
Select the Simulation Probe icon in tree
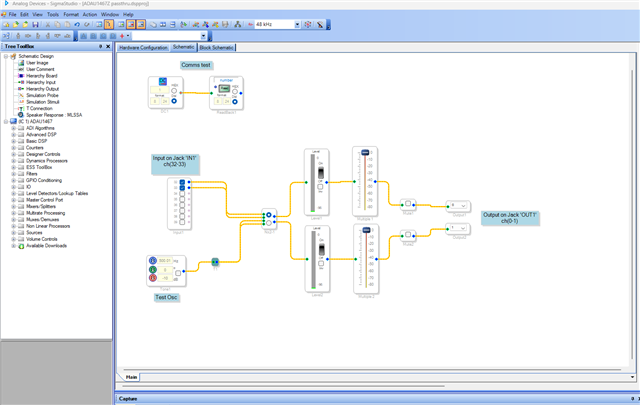click(x=21, y=96)
